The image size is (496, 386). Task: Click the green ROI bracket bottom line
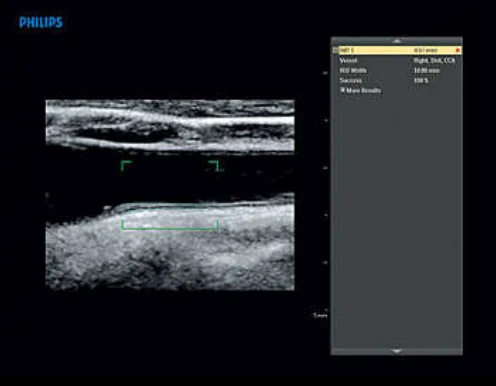170,229
